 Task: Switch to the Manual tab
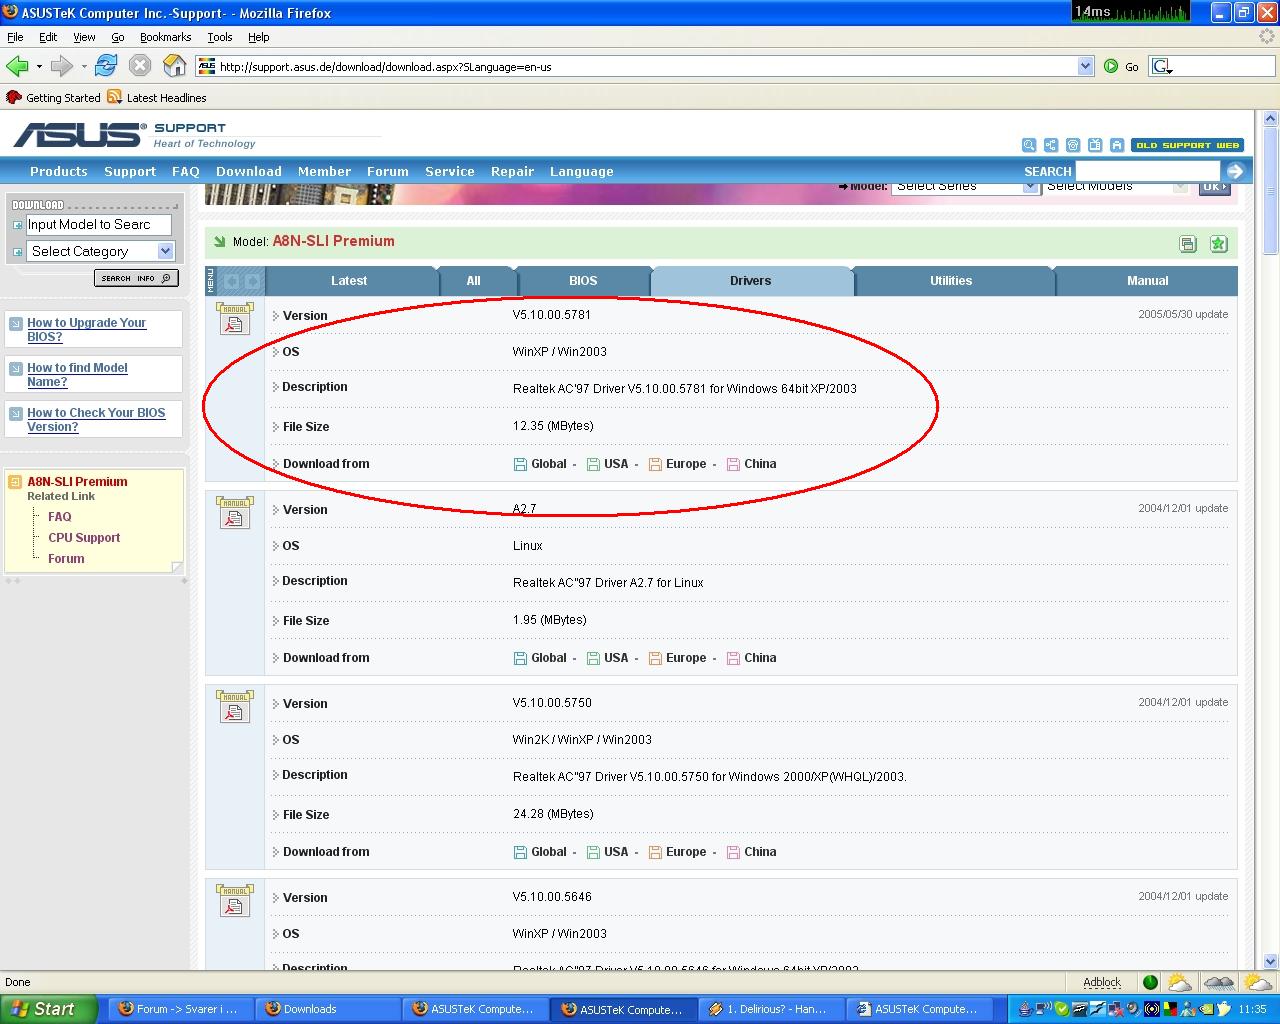1147,281
